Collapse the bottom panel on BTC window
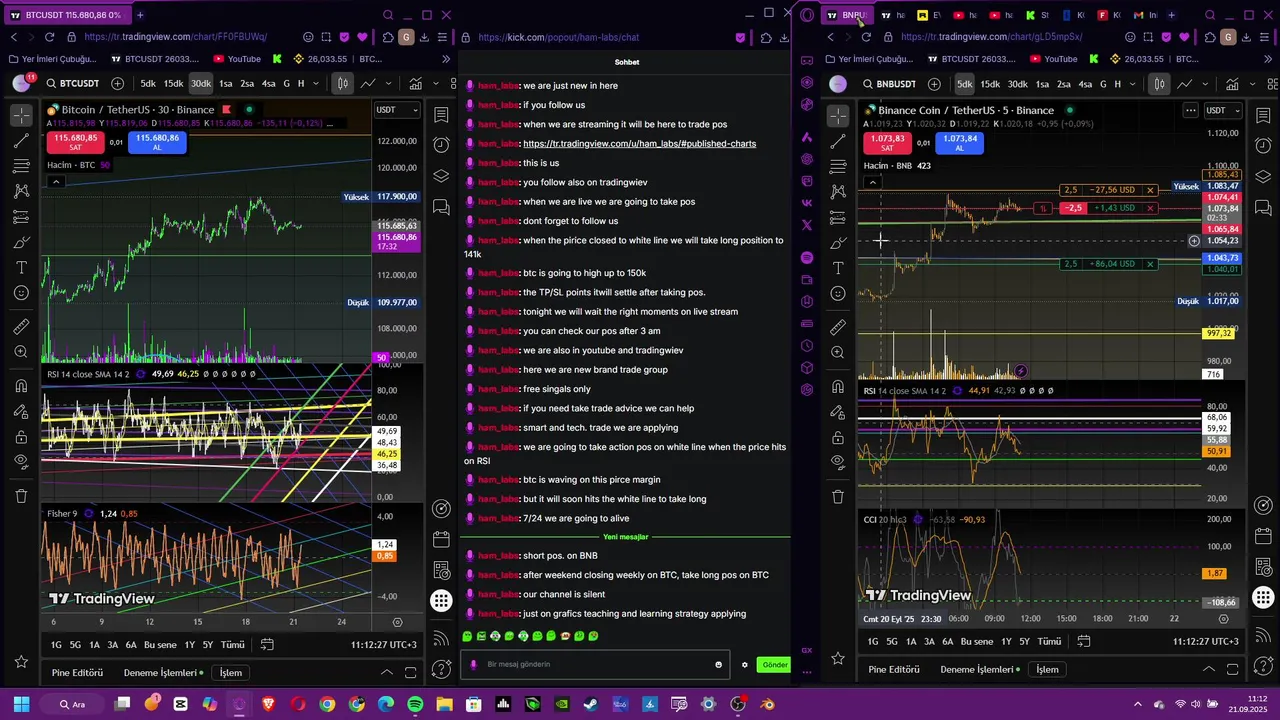Viewport: 1280px width, 720px height. coord(387,672)
